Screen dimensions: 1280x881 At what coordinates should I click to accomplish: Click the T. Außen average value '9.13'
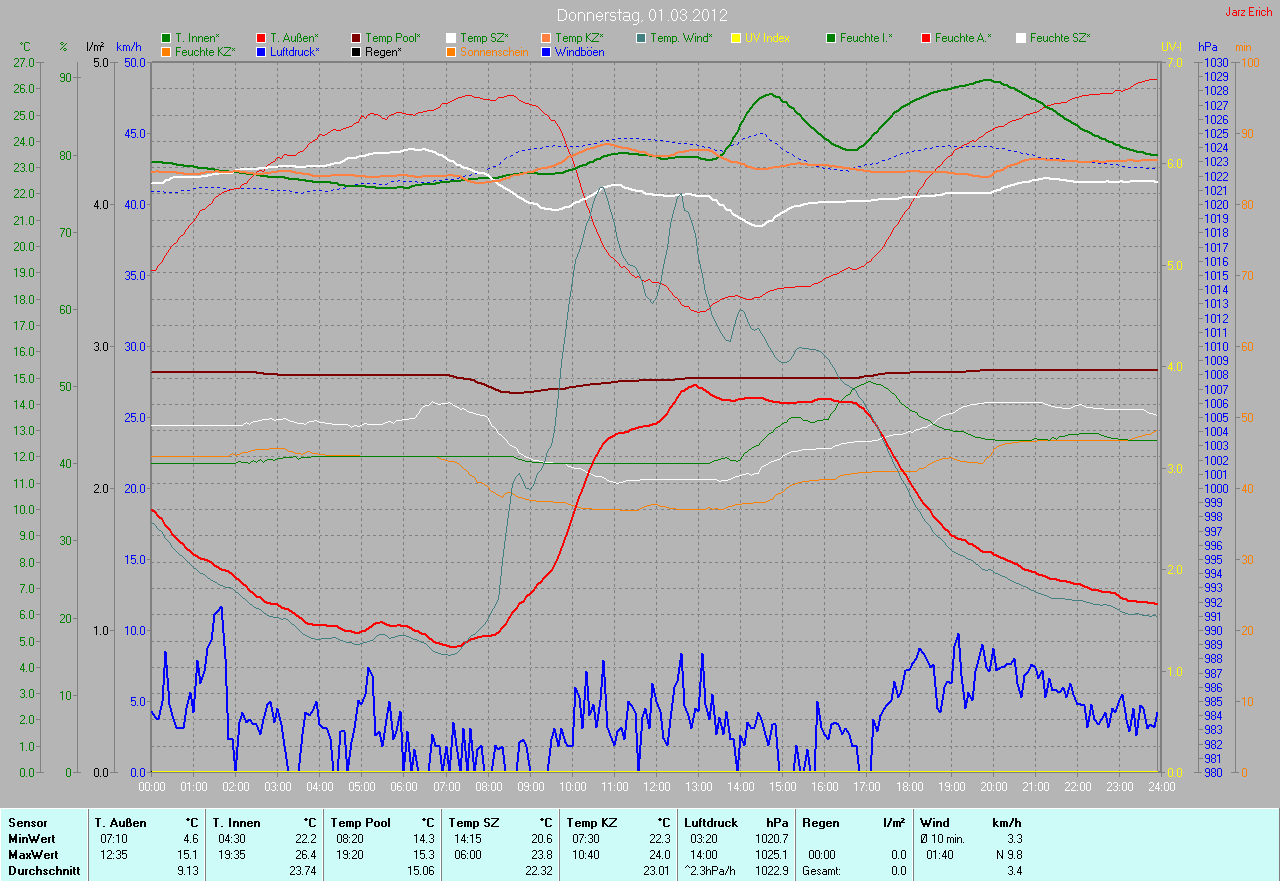187,871
